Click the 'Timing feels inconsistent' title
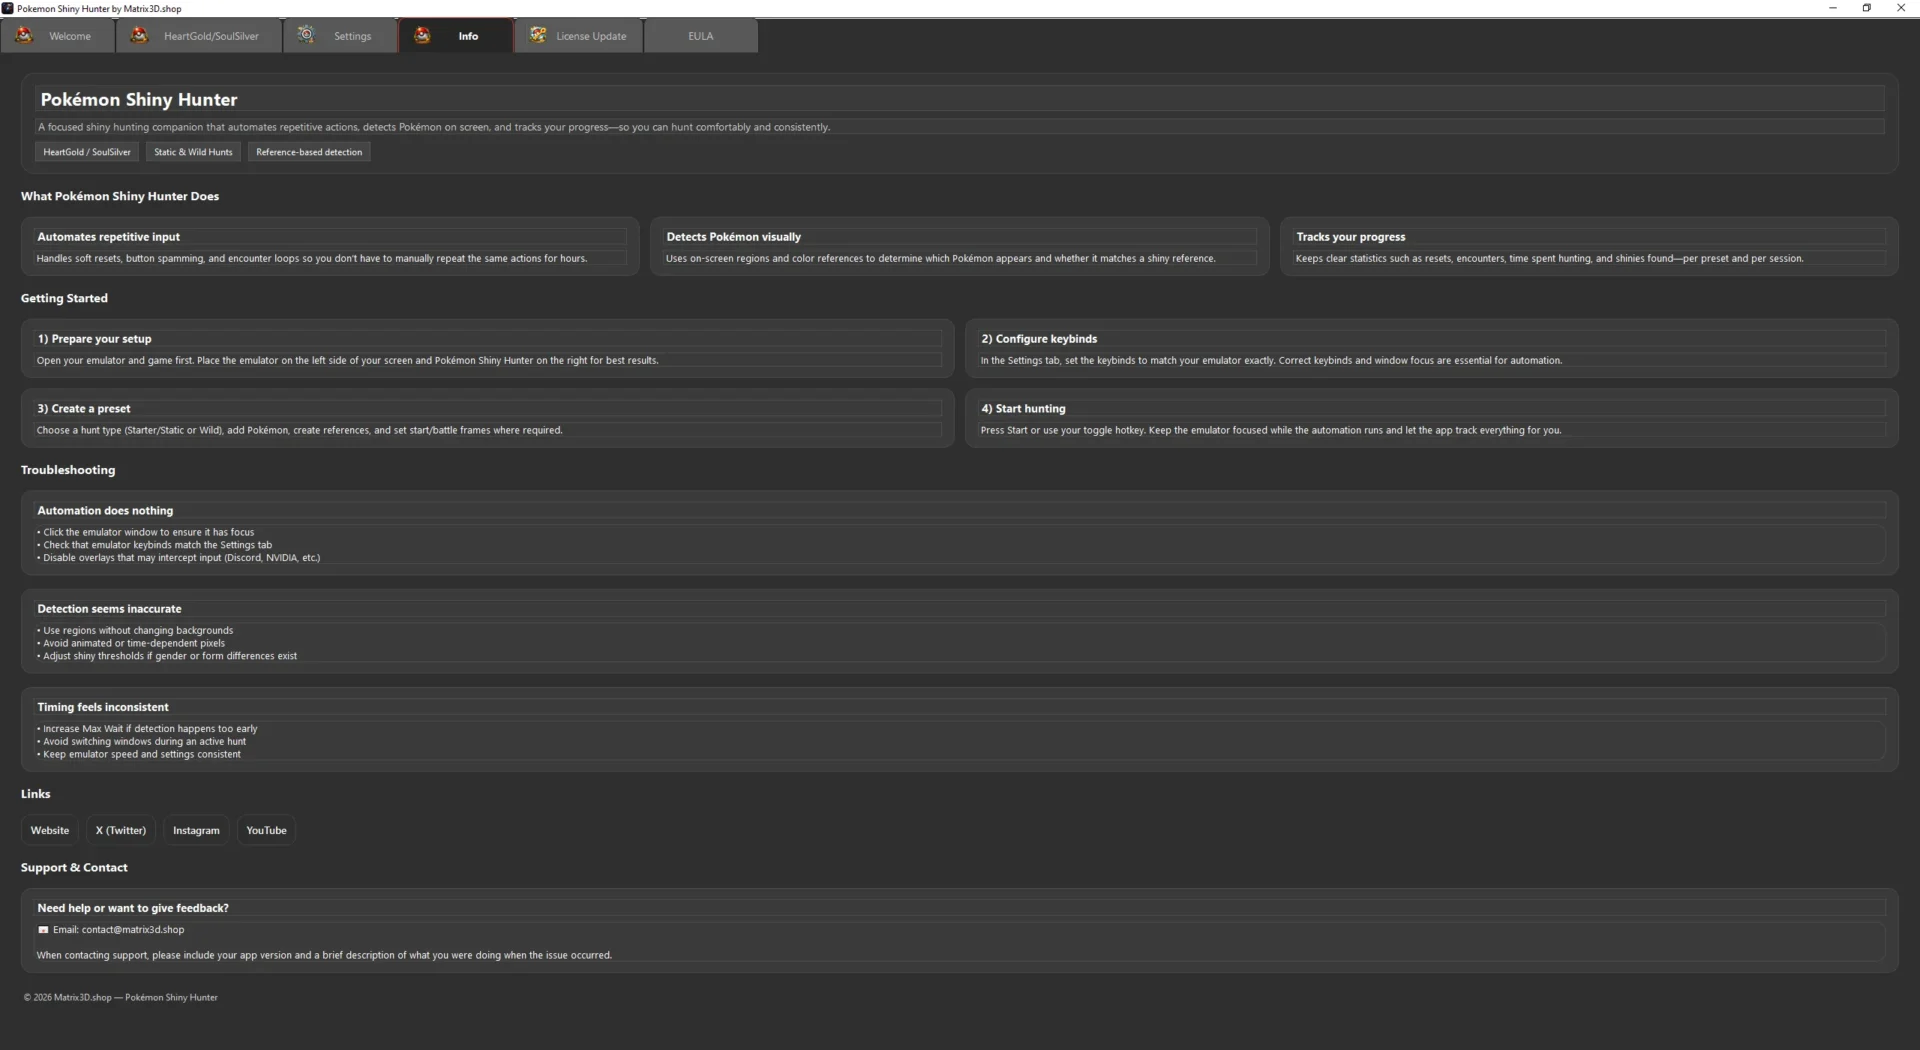This screenshot has height=1050, width=1920. [103, 707]
